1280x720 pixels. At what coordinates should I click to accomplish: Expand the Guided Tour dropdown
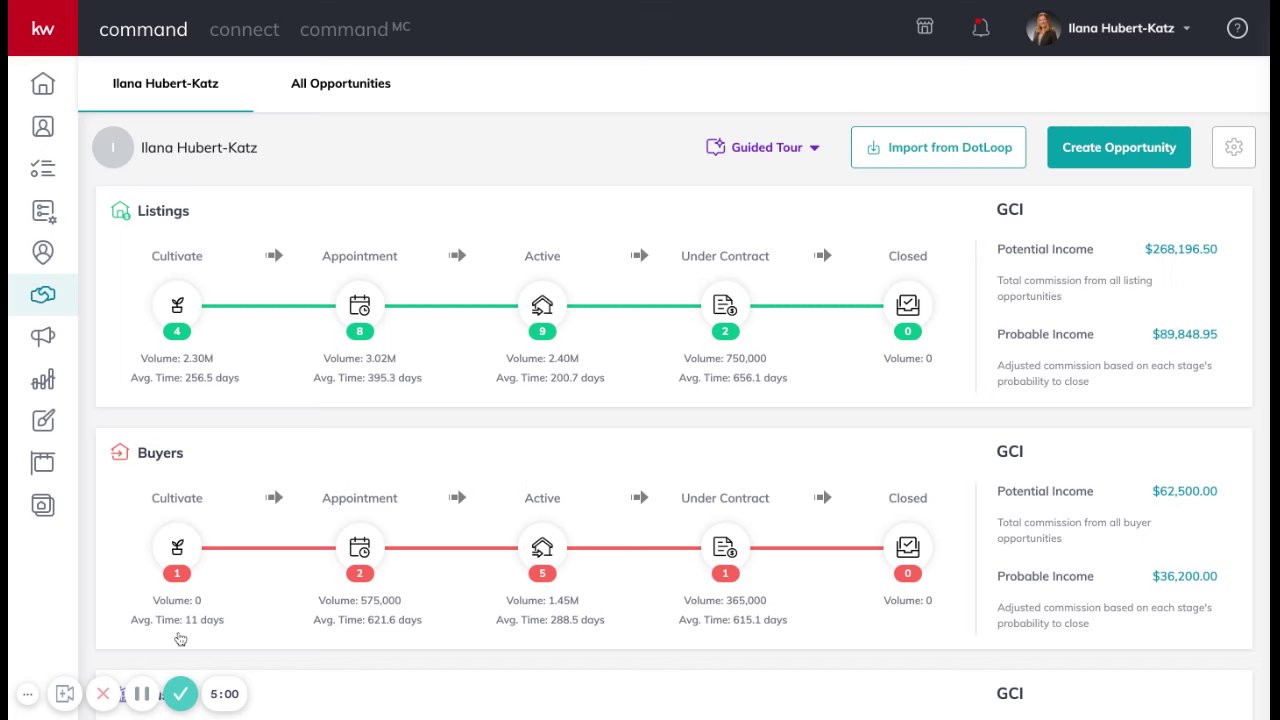click(x=764, y=147)
